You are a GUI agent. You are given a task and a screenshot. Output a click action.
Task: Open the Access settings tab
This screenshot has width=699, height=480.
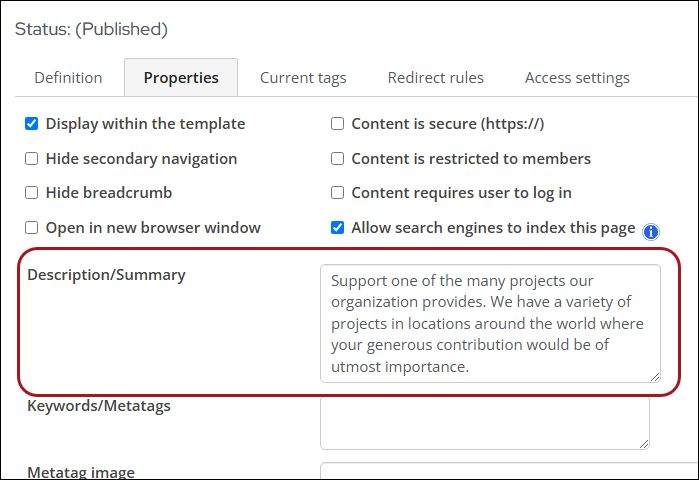point(577,78)
